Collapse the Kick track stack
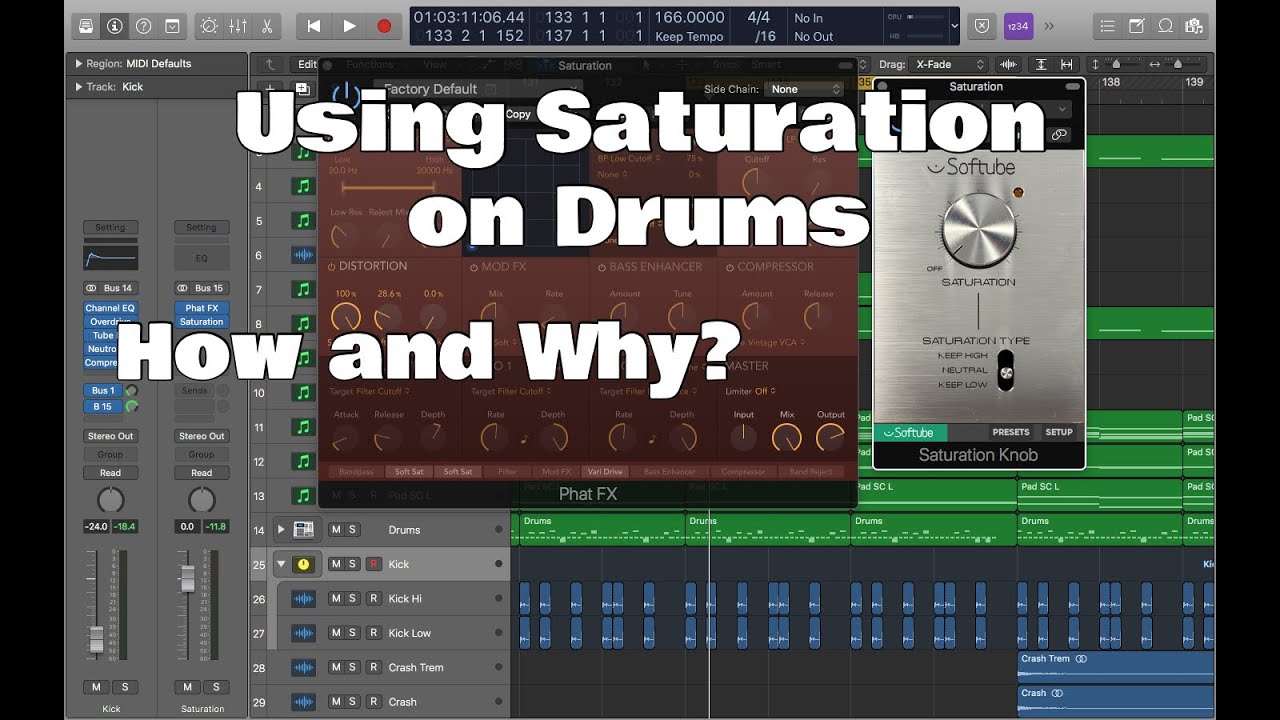 coord(281,564)
